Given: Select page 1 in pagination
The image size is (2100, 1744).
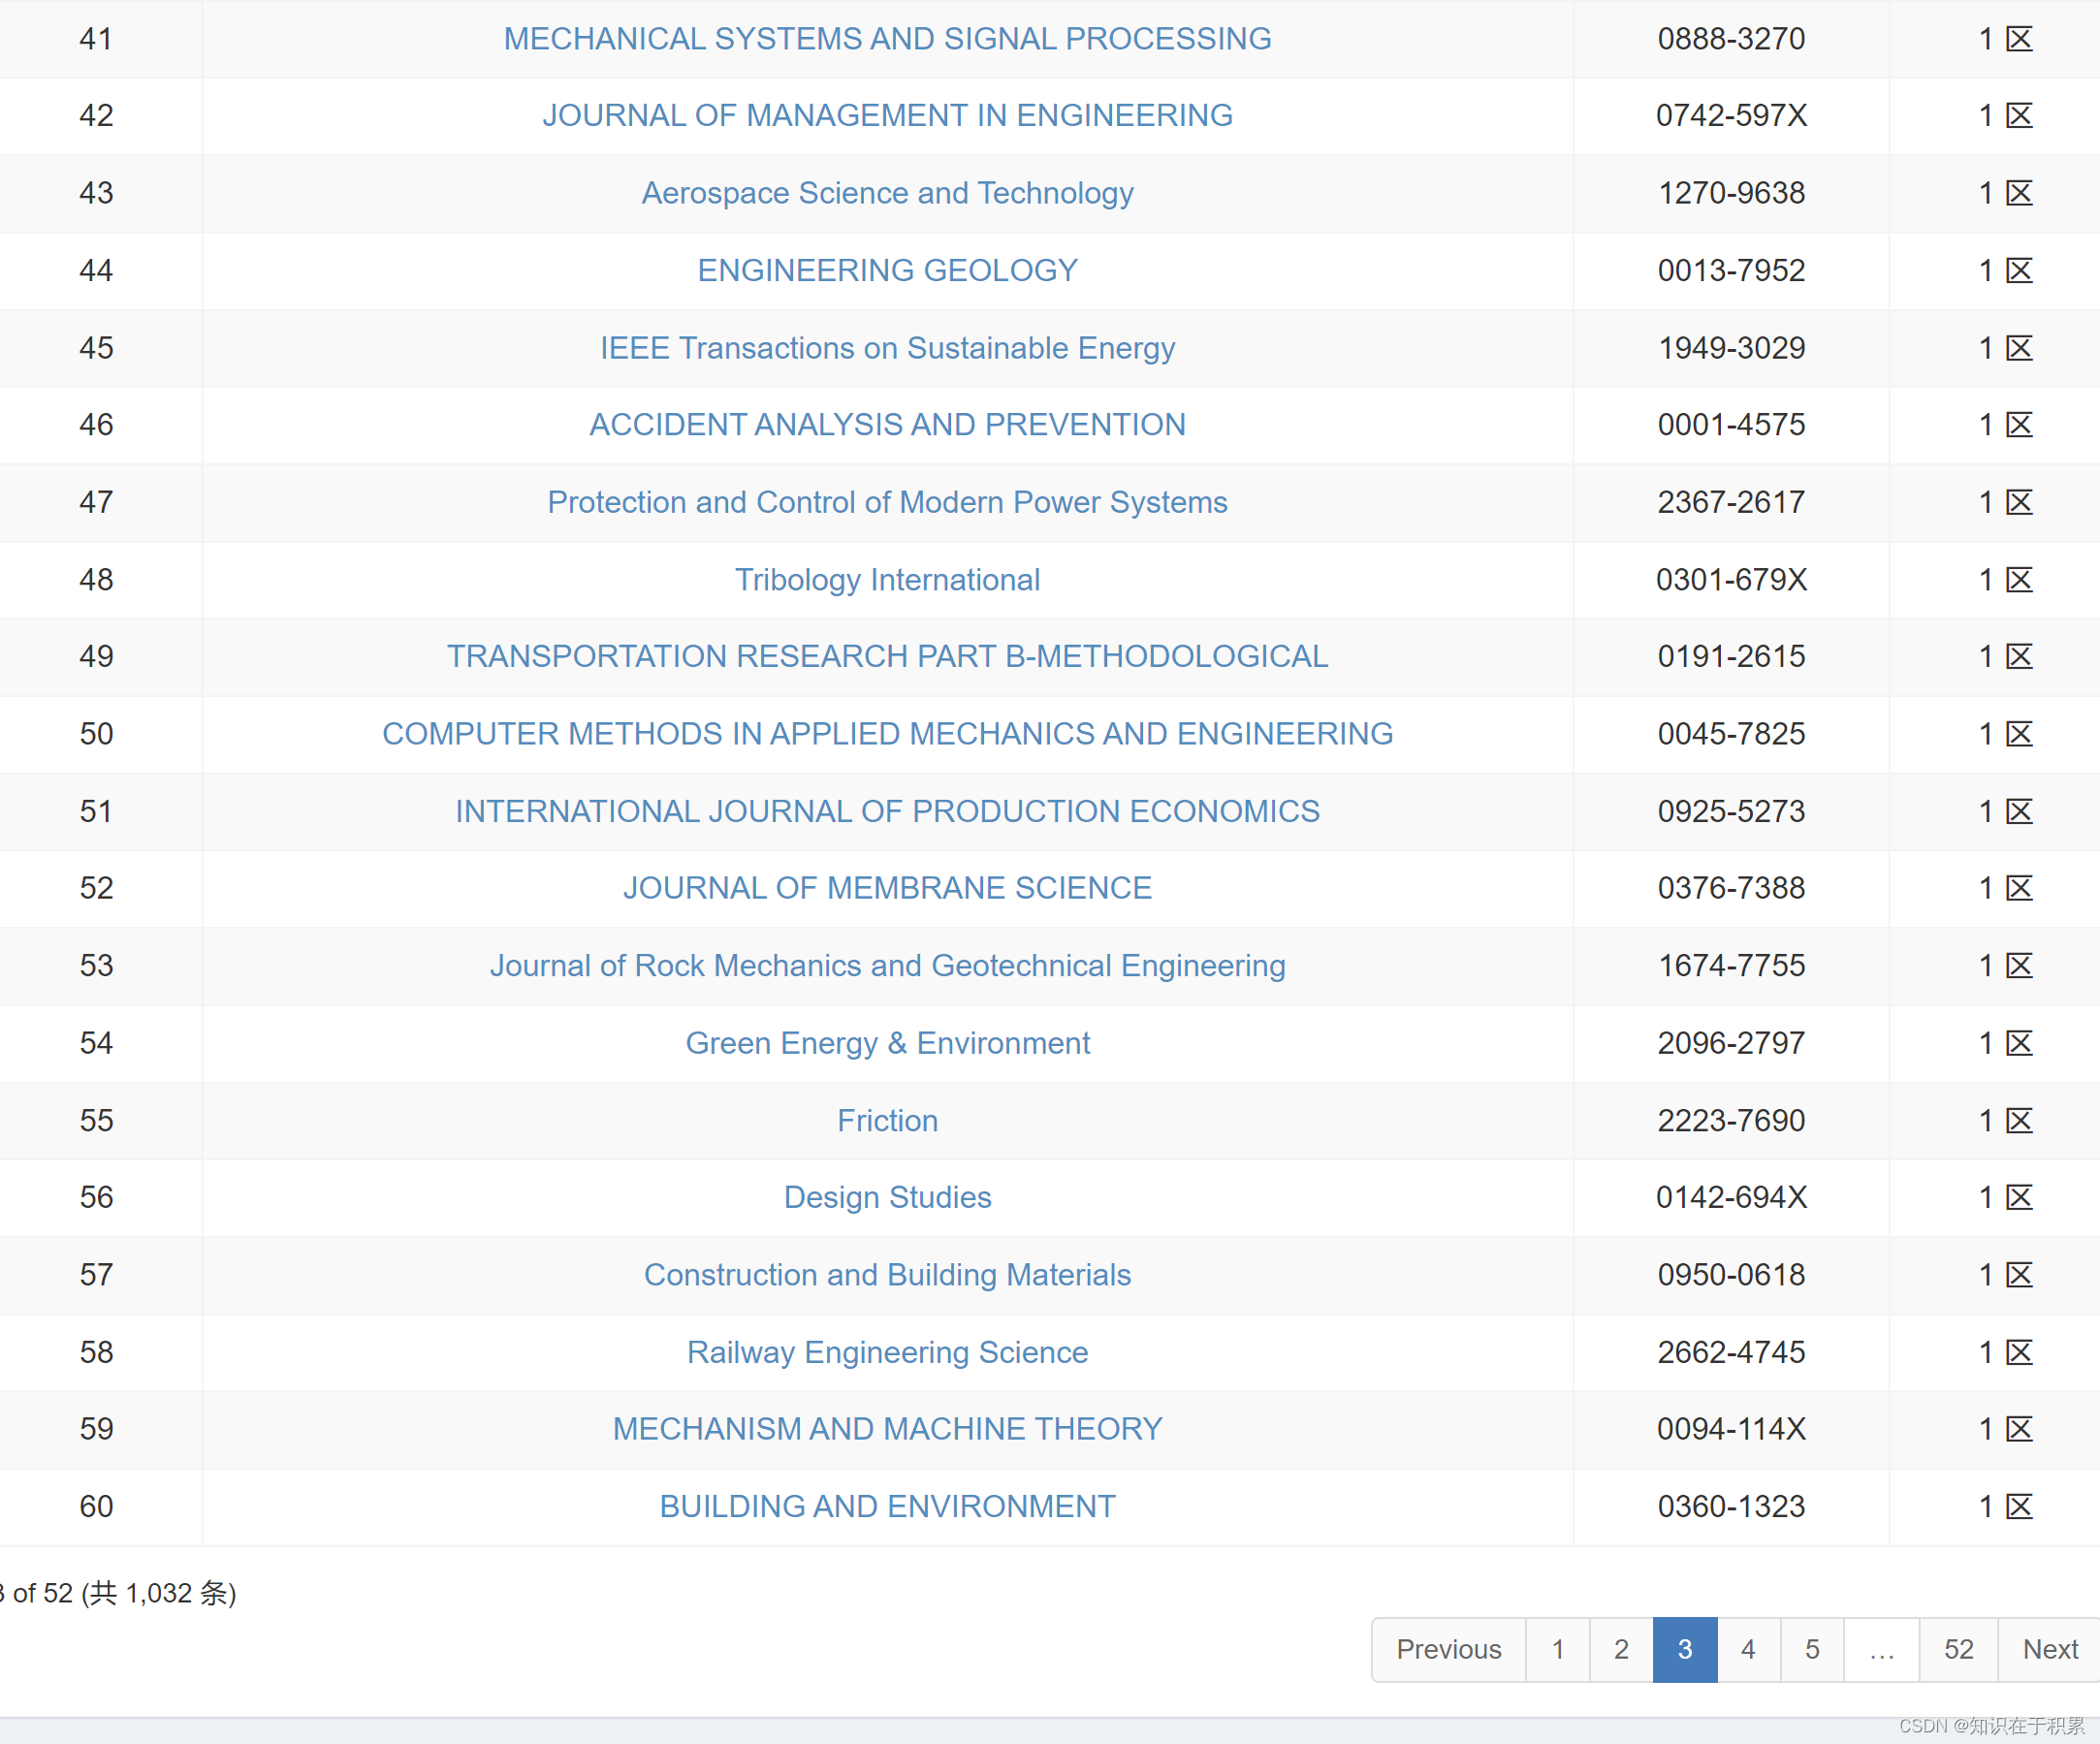Looking at the screenshot, I should (x=1557, y=1649).
